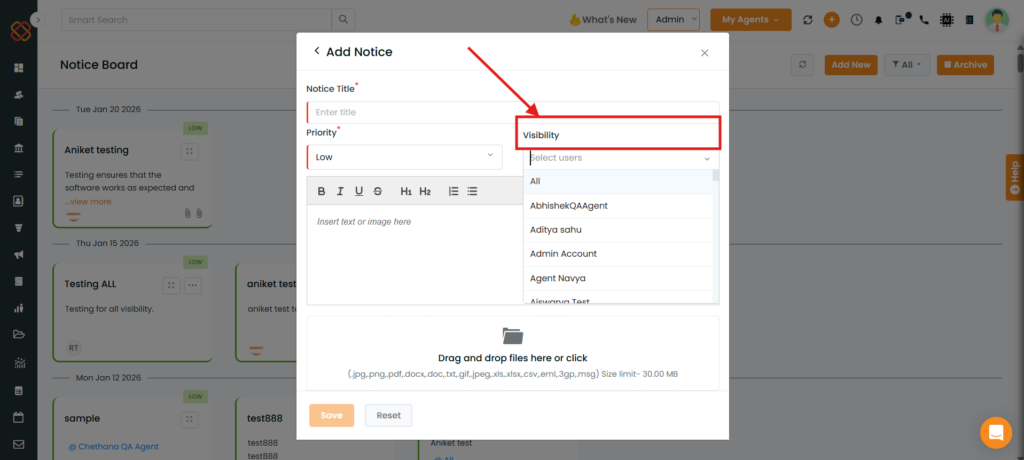Insert a bulleted list
Image resolution: width=1024 pixels, height=460 pixels.
[472, 191]
